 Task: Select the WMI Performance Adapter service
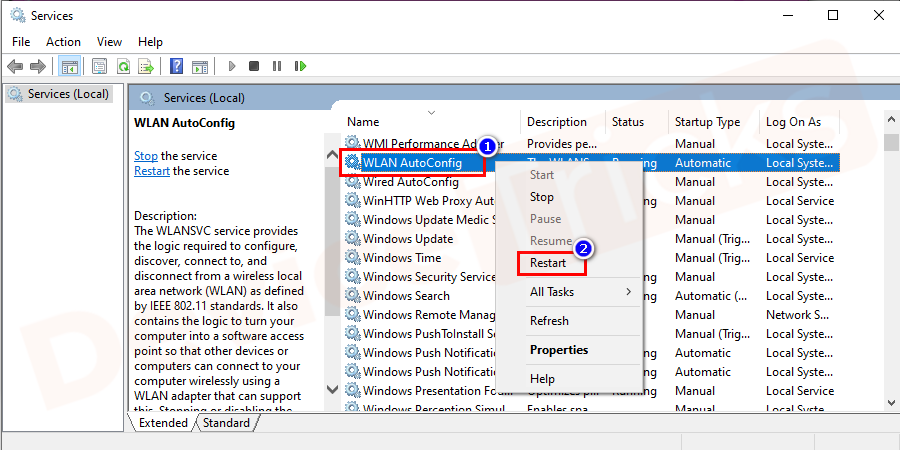pyautogui.click(x=433, y=143)
